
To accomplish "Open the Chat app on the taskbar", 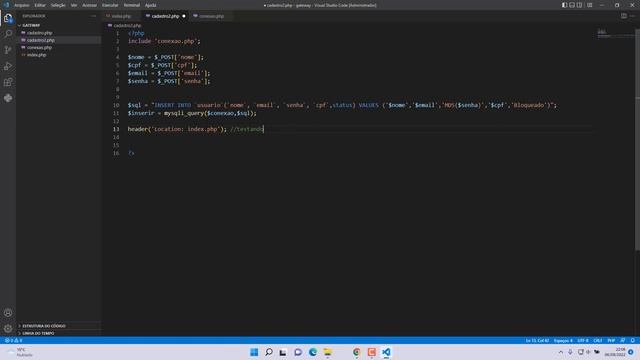I will (x=298, y=352).
